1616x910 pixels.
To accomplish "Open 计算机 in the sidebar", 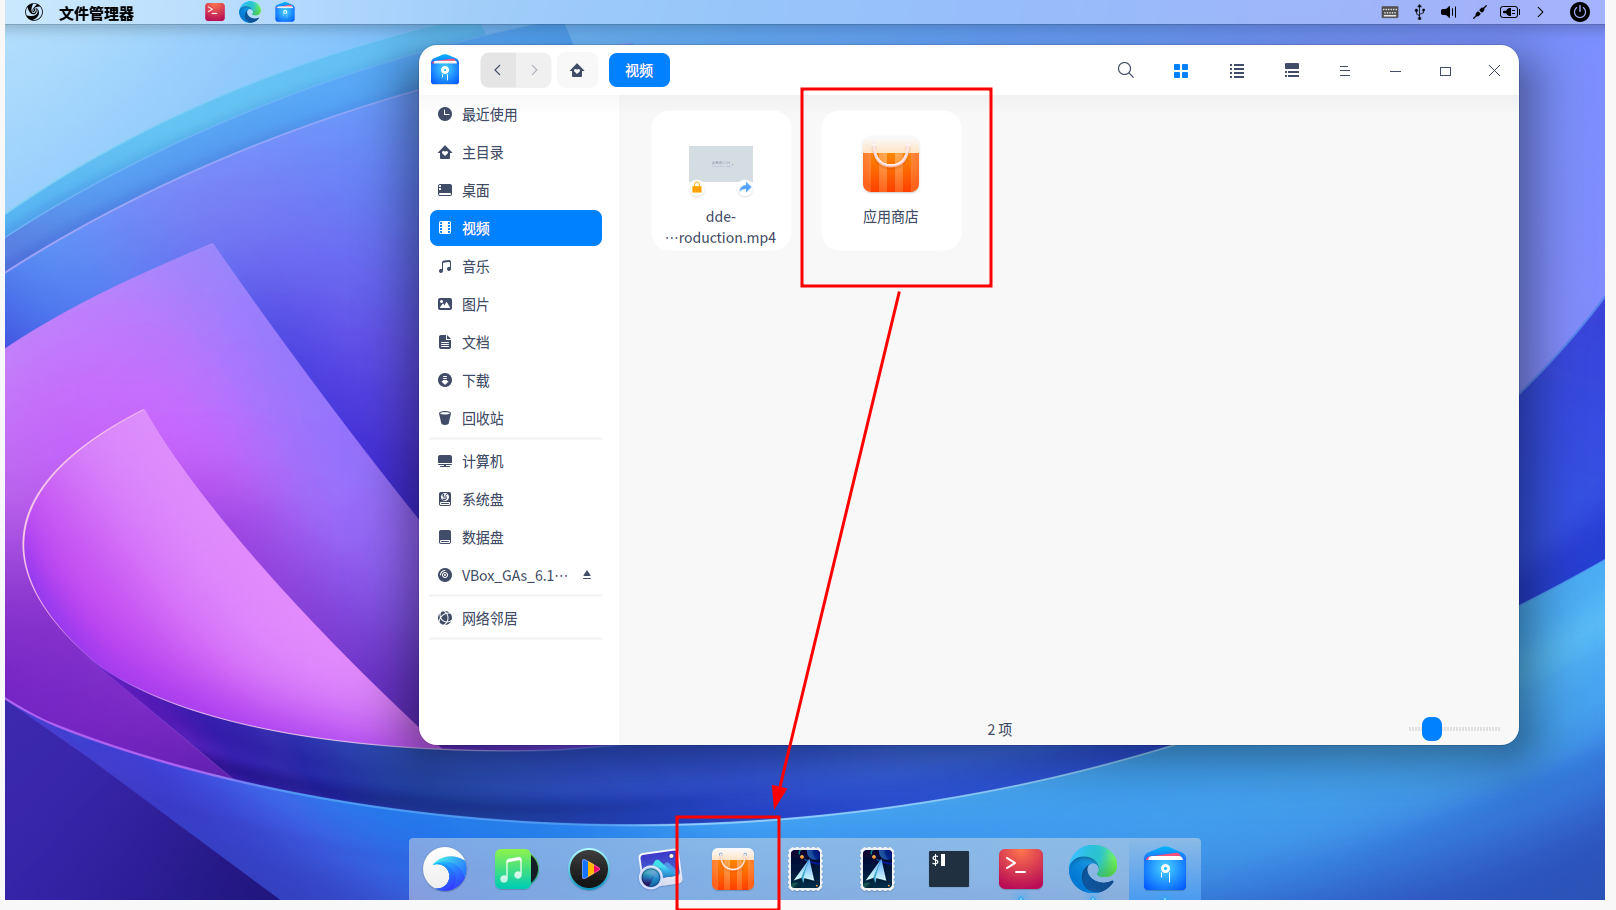I will (516, 462).
